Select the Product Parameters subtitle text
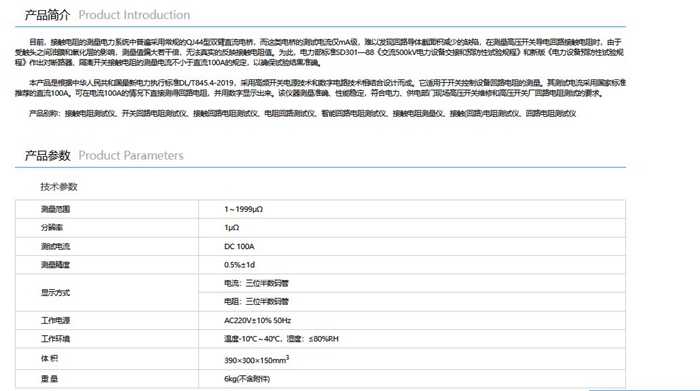Viewport: 700px width, 391px height. coord(131,155)
